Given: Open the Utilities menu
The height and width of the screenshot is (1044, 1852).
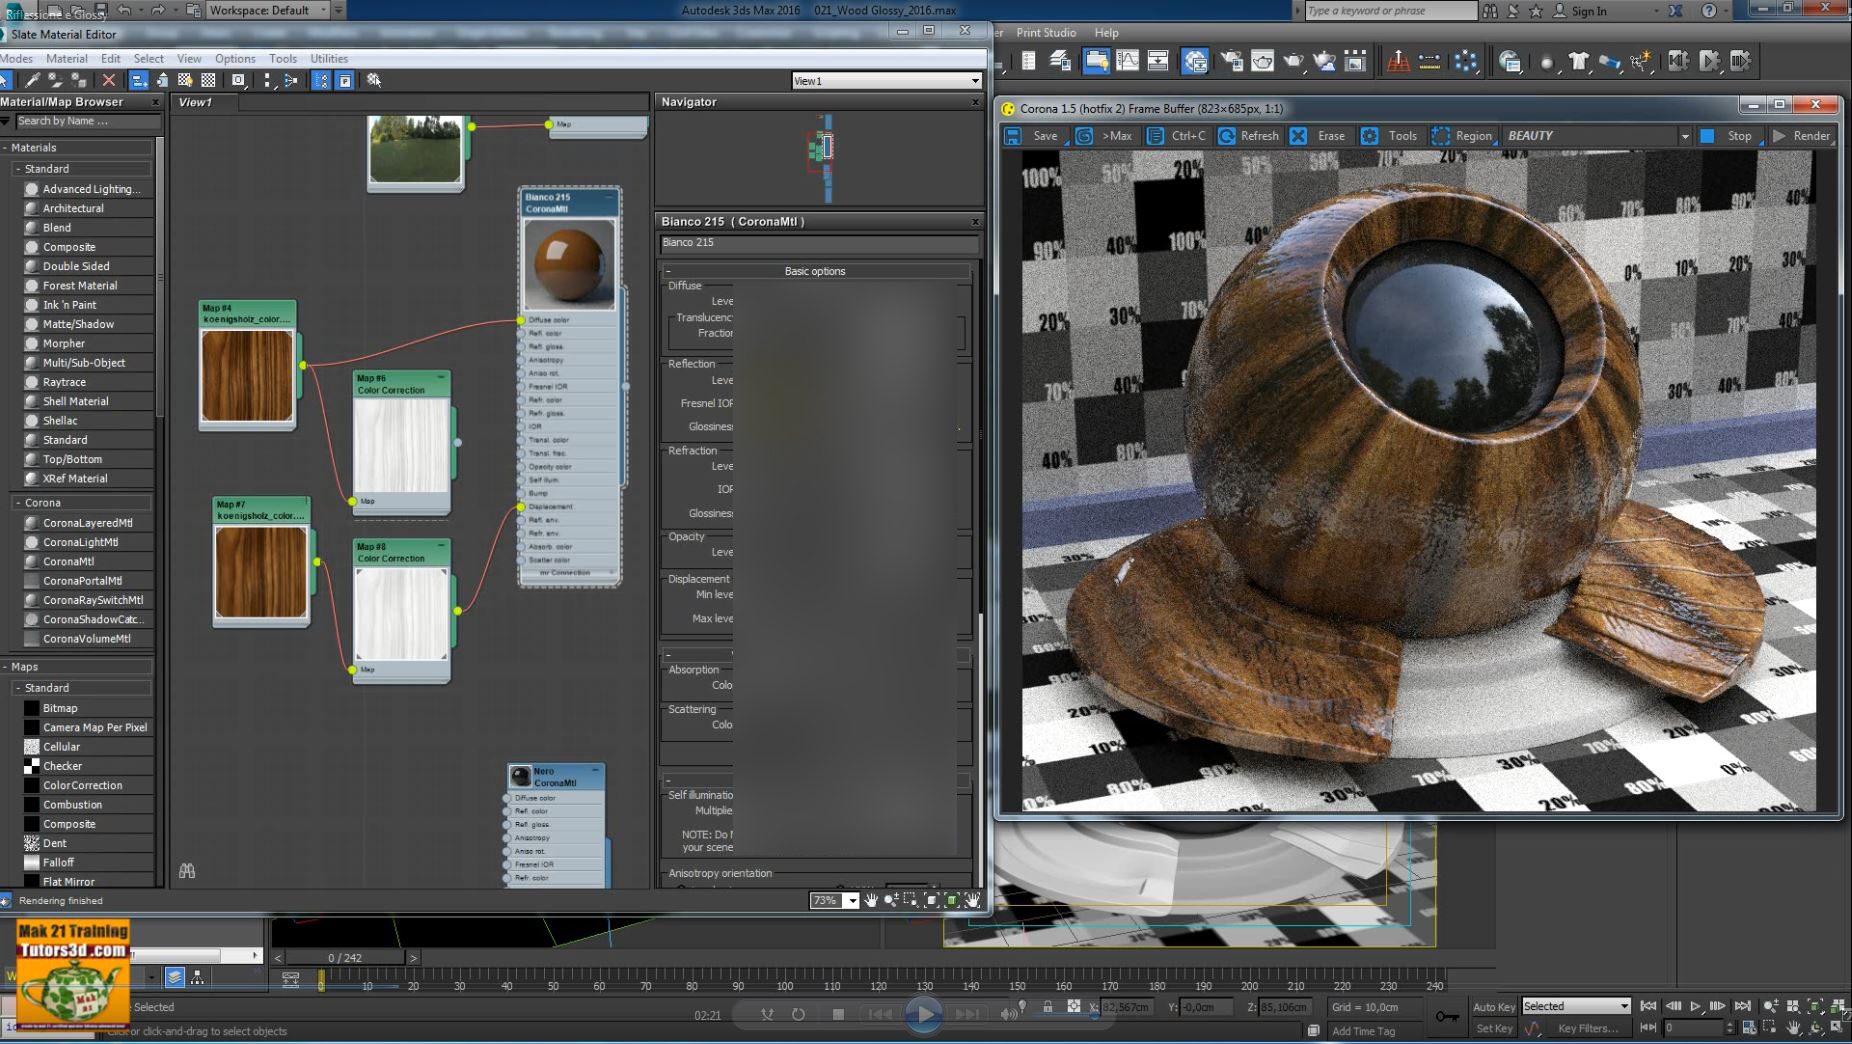Looking at the screenshot, I should click(329, 58).
